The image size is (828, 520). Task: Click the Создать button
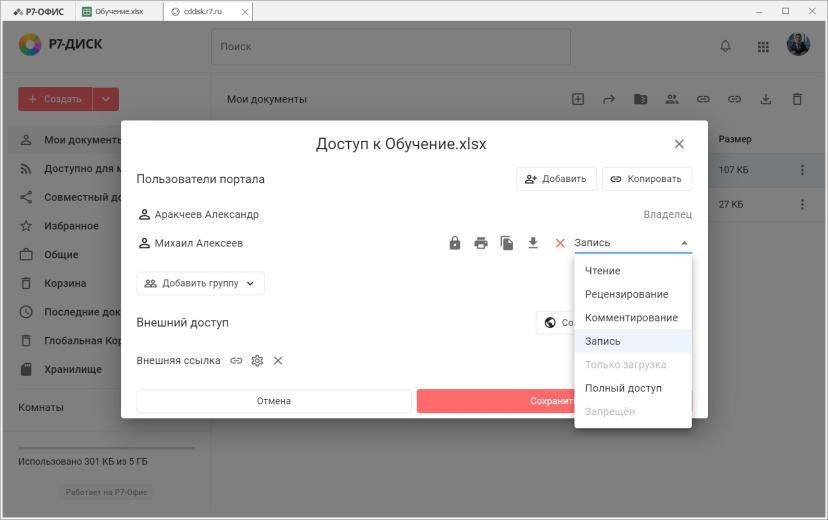tap(55, 99)
